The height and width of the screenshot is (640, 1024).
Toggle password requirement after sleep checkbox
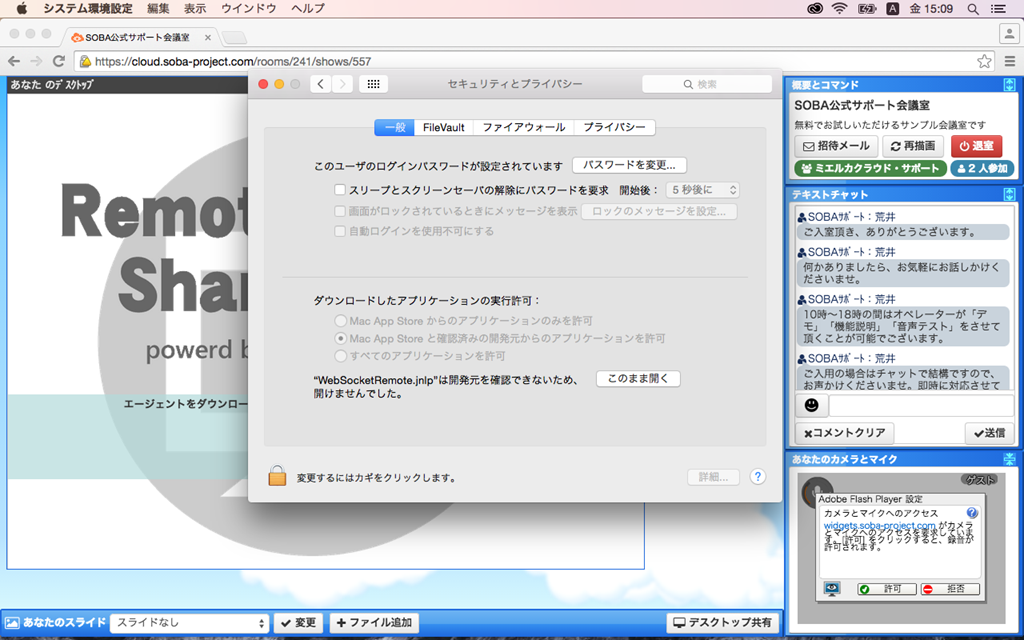pyautogui.click(x=340, y=189)
